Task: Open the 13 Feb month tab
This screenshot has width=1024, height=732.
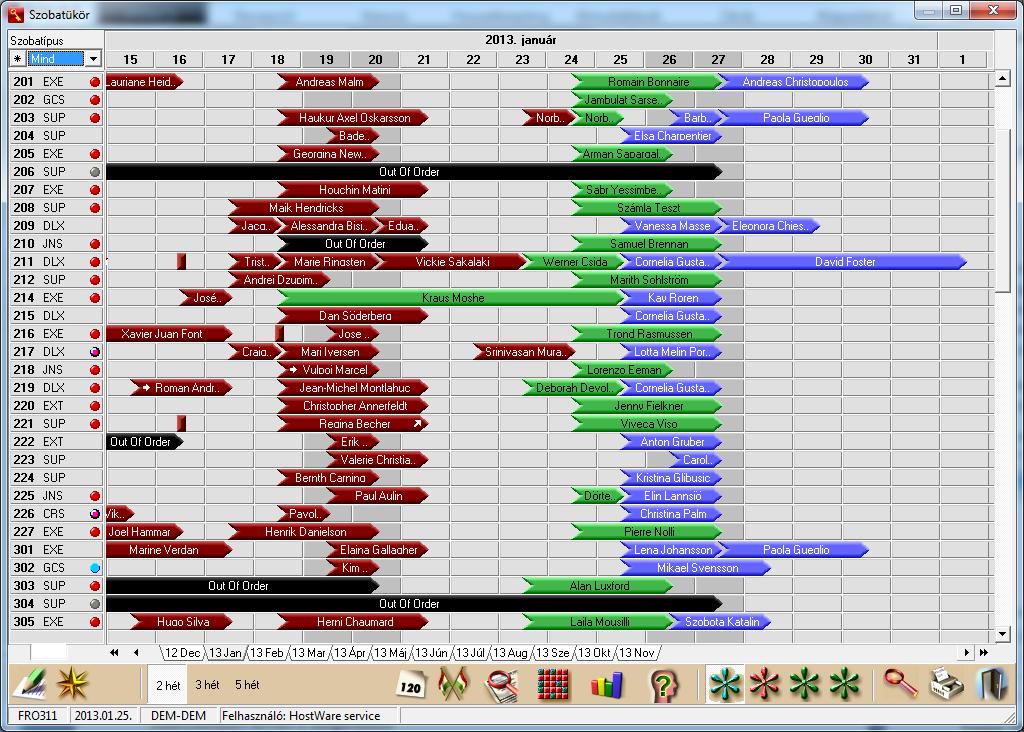Action: 266,653
